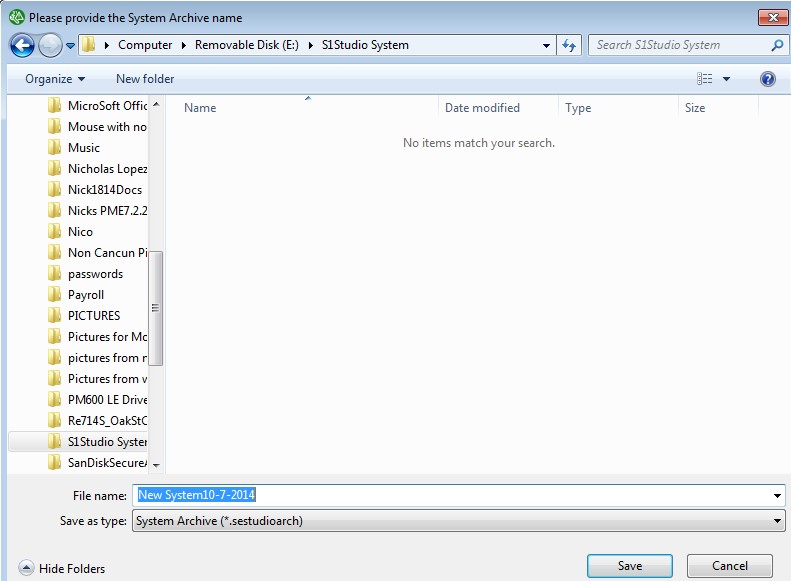Select S1Studio System in the breadcrumb

pos(365,45)
